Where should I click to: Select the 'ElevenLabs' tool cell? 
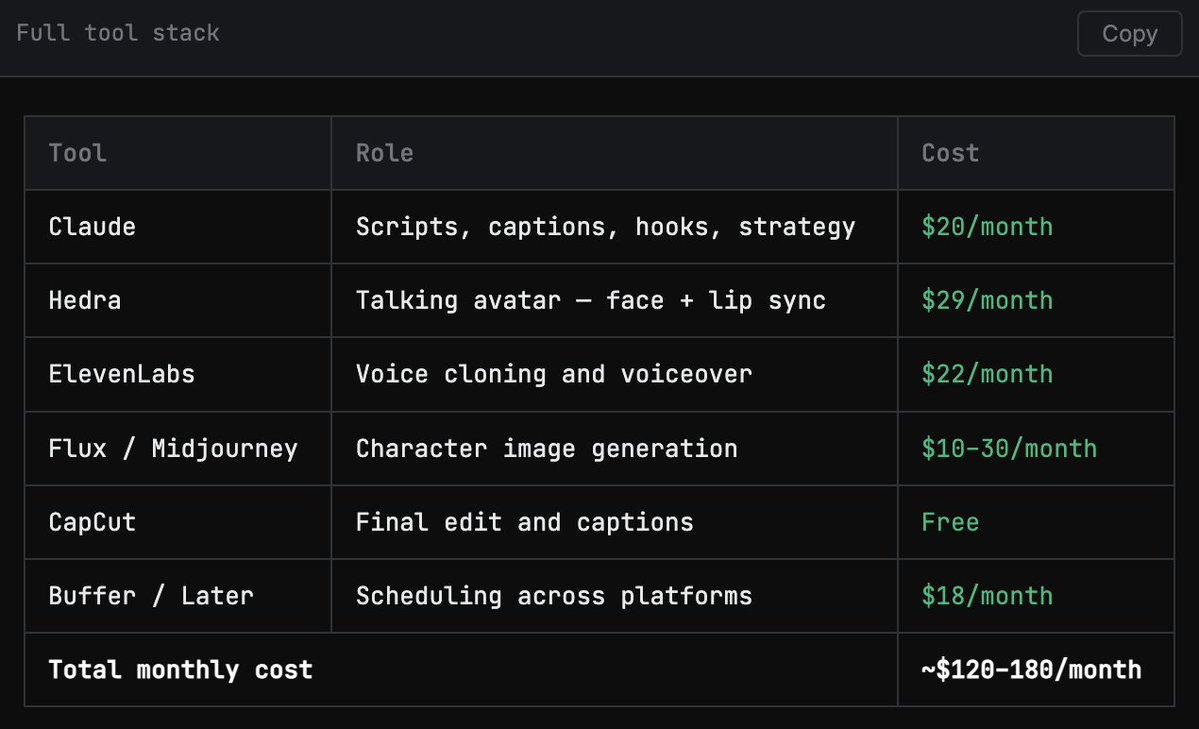(x=178, y=374)
